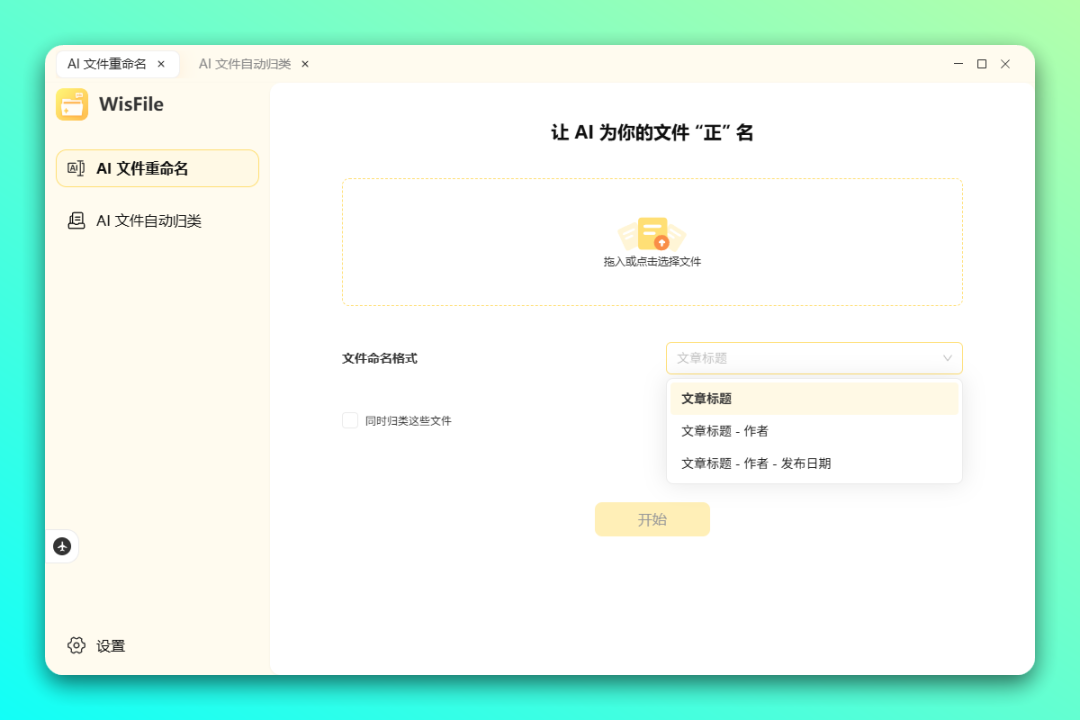
Task: Choose 文章标题 - 作者 naming format
Action: click(724, 431)
